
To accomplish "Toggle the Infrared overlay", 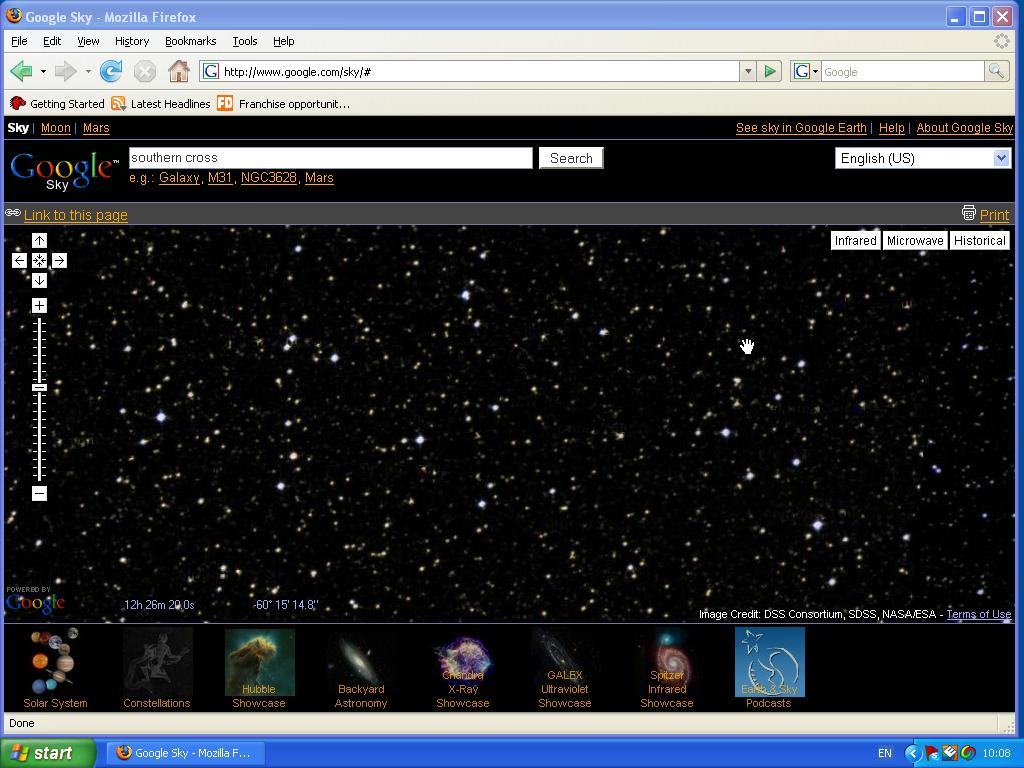I will pyautogui.click(x=855, y=240).
